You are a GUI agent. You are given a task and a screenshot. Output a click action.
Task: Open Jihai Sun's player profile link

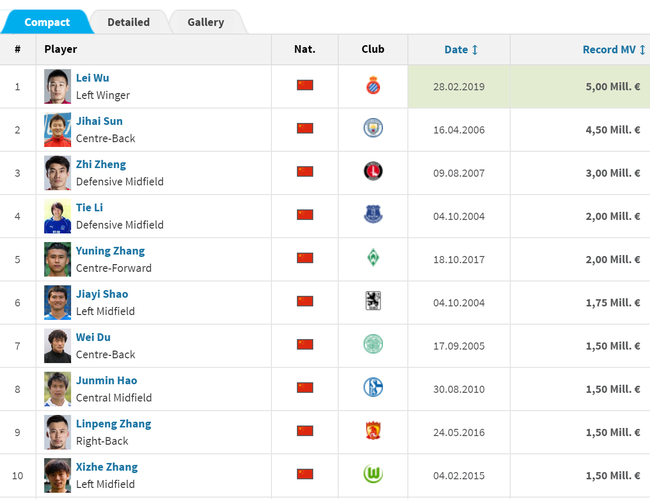click(x=99, y=121)
